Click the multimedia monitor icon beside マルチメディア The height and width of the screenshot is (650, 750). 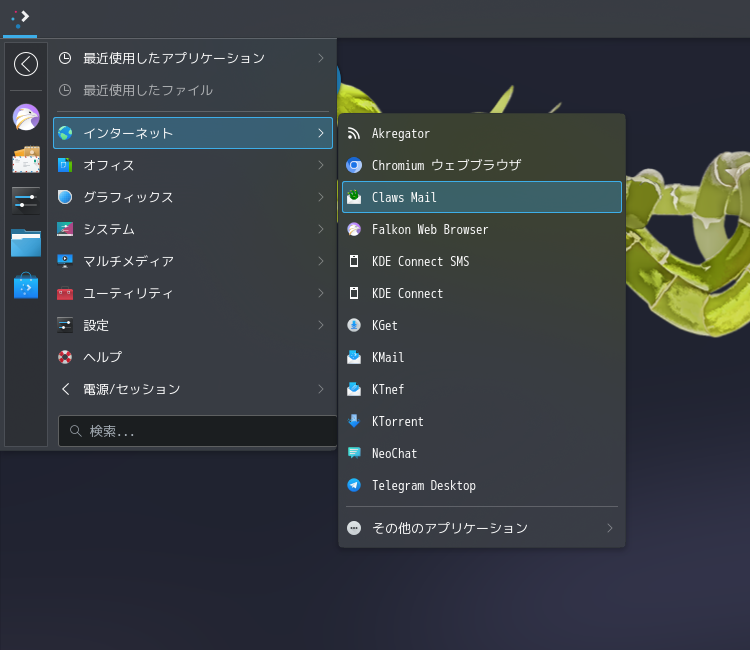pos(65,261)
